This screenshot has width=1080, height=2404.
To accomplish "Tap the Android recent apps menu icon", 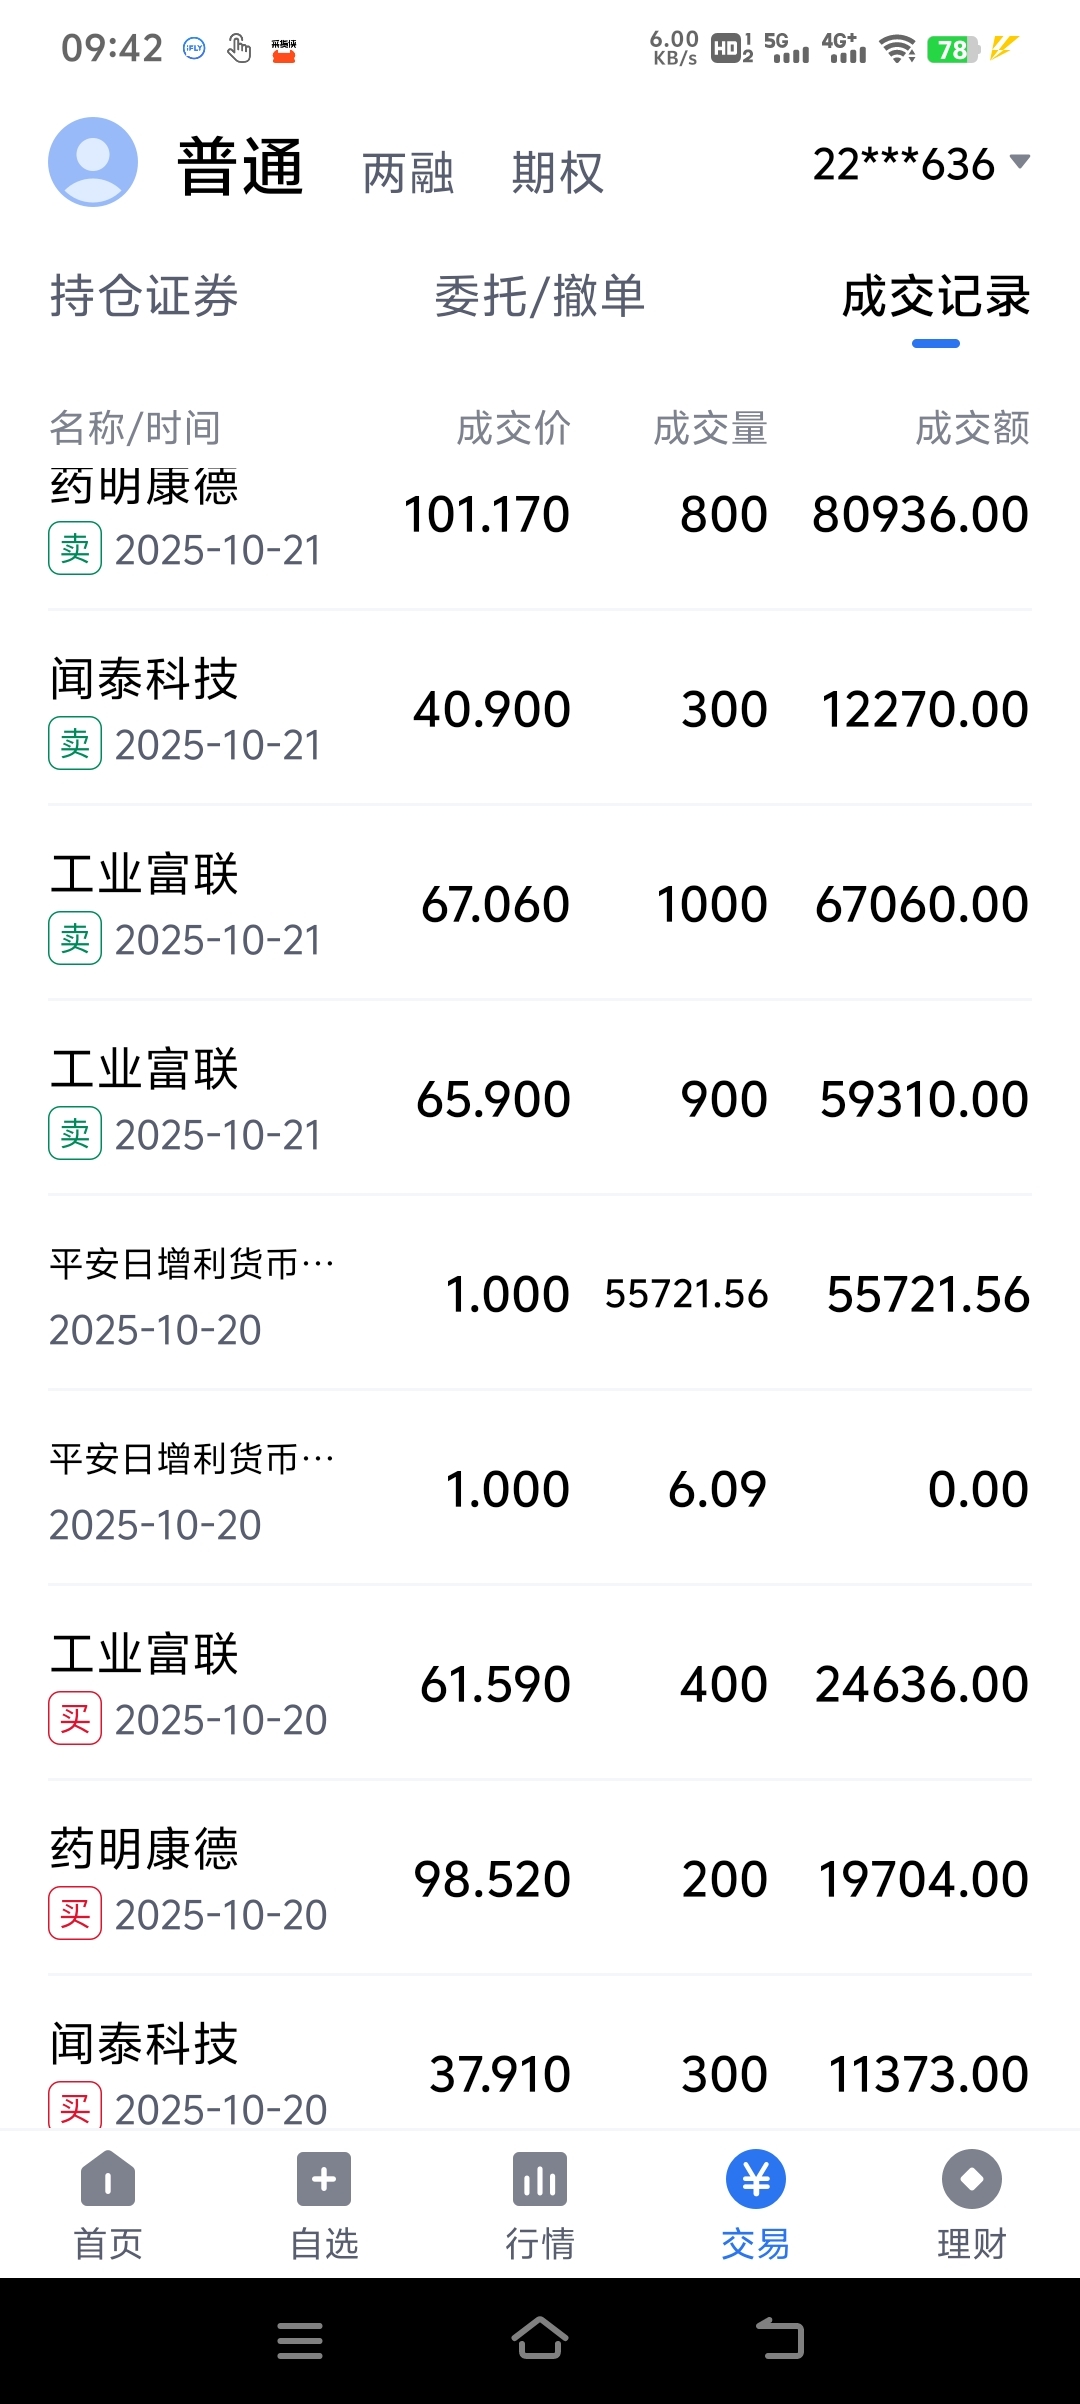I will pos(300,2340).
